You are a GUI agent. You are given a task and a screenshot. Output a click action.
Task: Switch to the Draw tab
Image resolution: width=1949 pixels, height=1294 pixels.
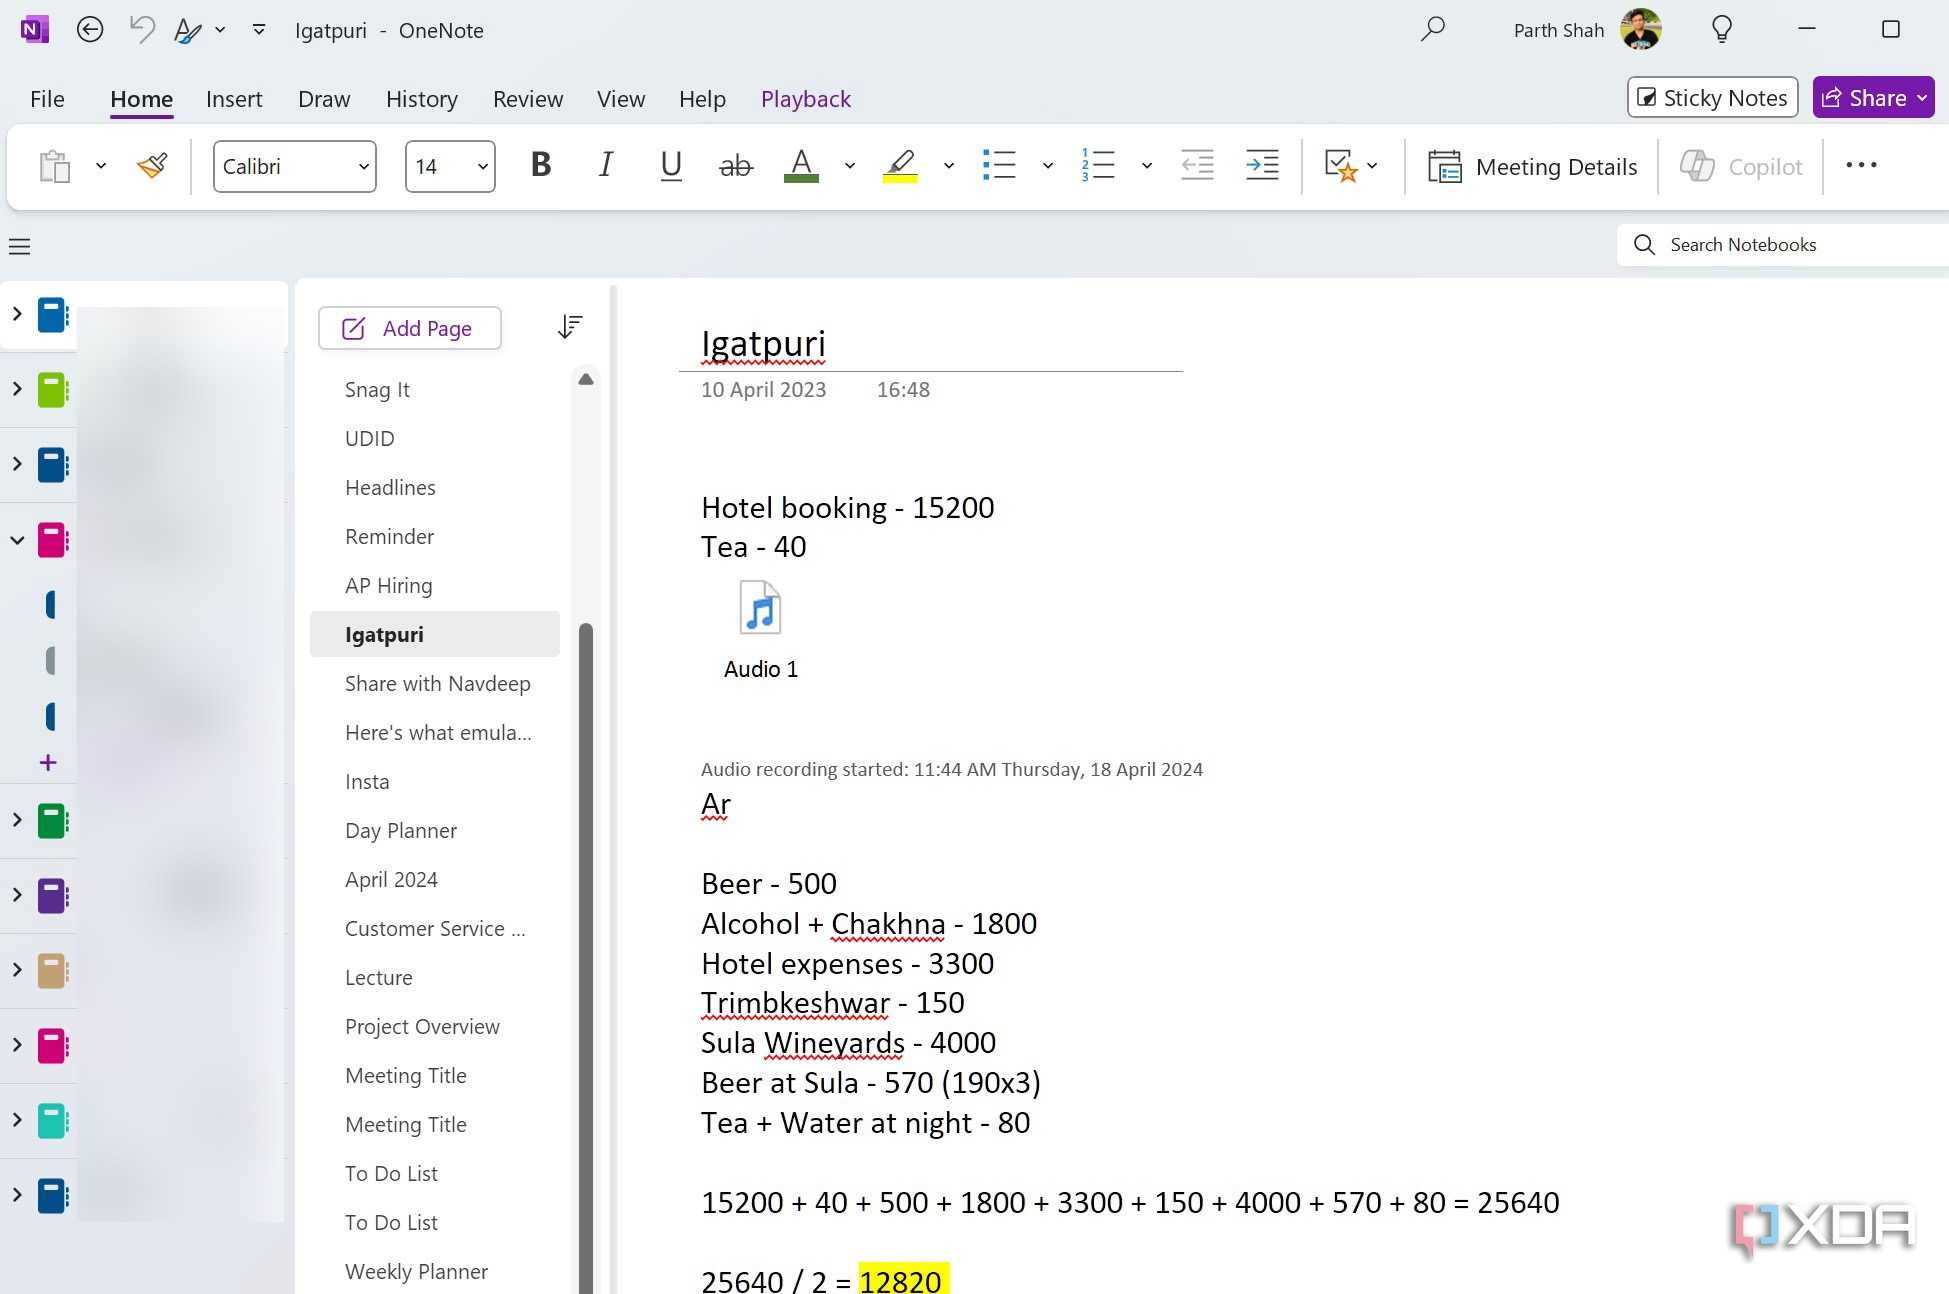[324, 99]
